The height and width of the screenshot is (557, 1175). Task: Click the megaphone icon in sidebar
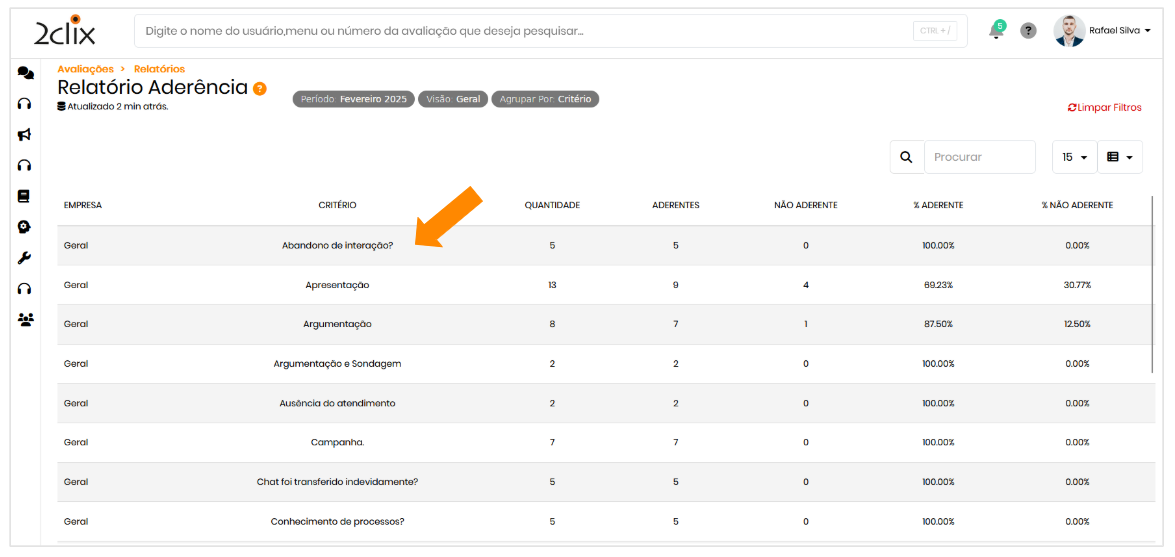pos(25,134)
